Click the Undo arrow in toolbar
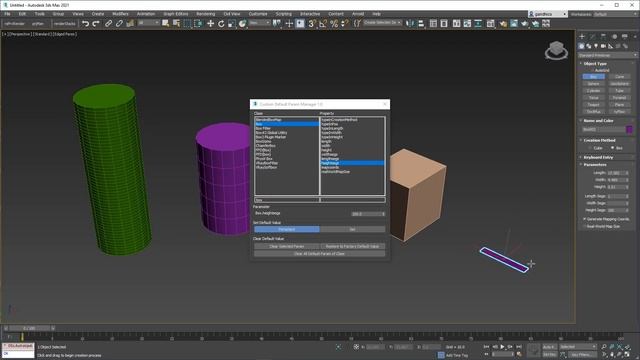 (85, 24)
